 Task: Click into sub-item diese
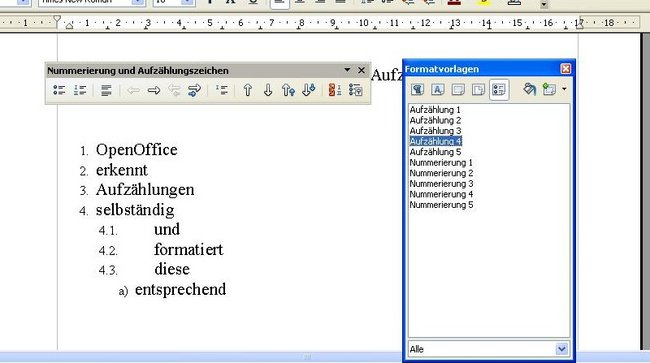(x=172, y=269)
